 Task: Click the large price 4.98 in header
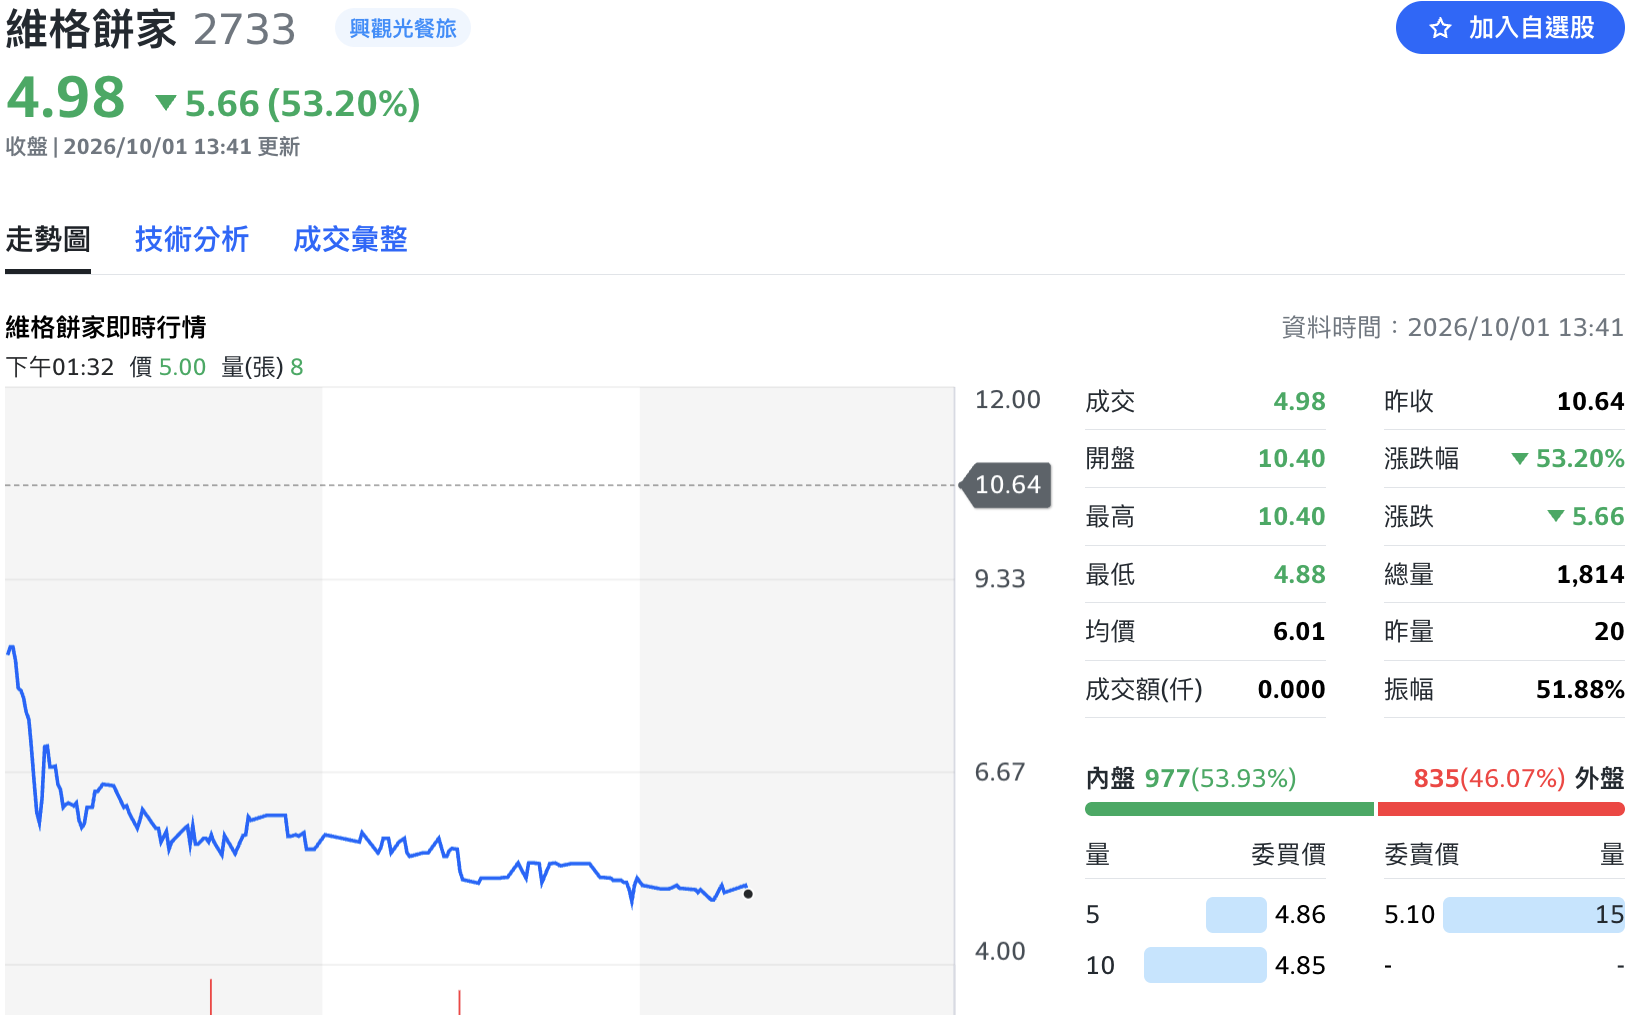click(66, 98)
